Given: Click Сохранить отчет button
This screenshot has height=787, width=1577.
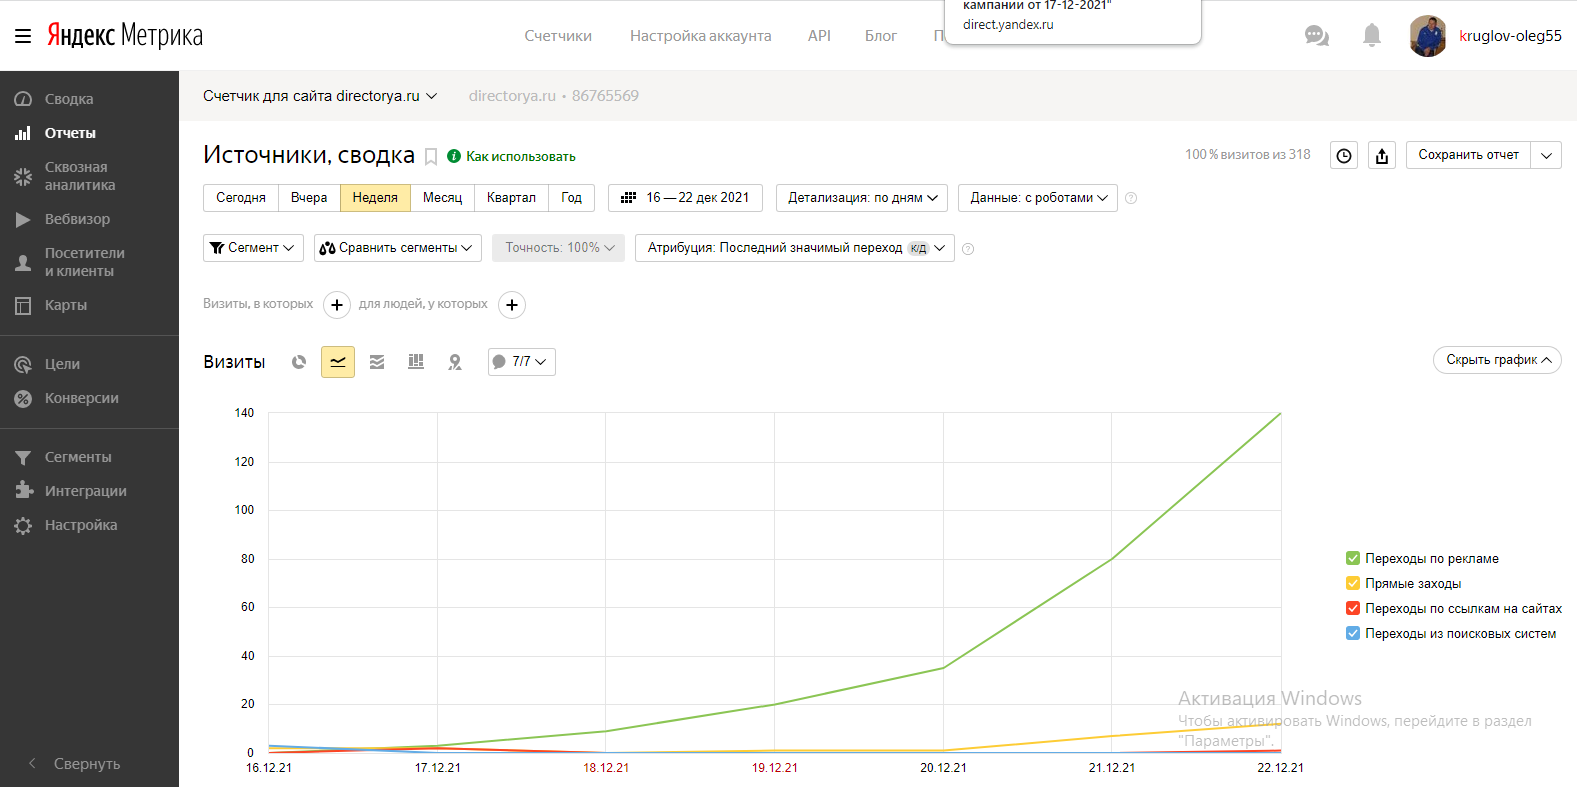Looking at the screenshot, I should [x=1468, y=155].
